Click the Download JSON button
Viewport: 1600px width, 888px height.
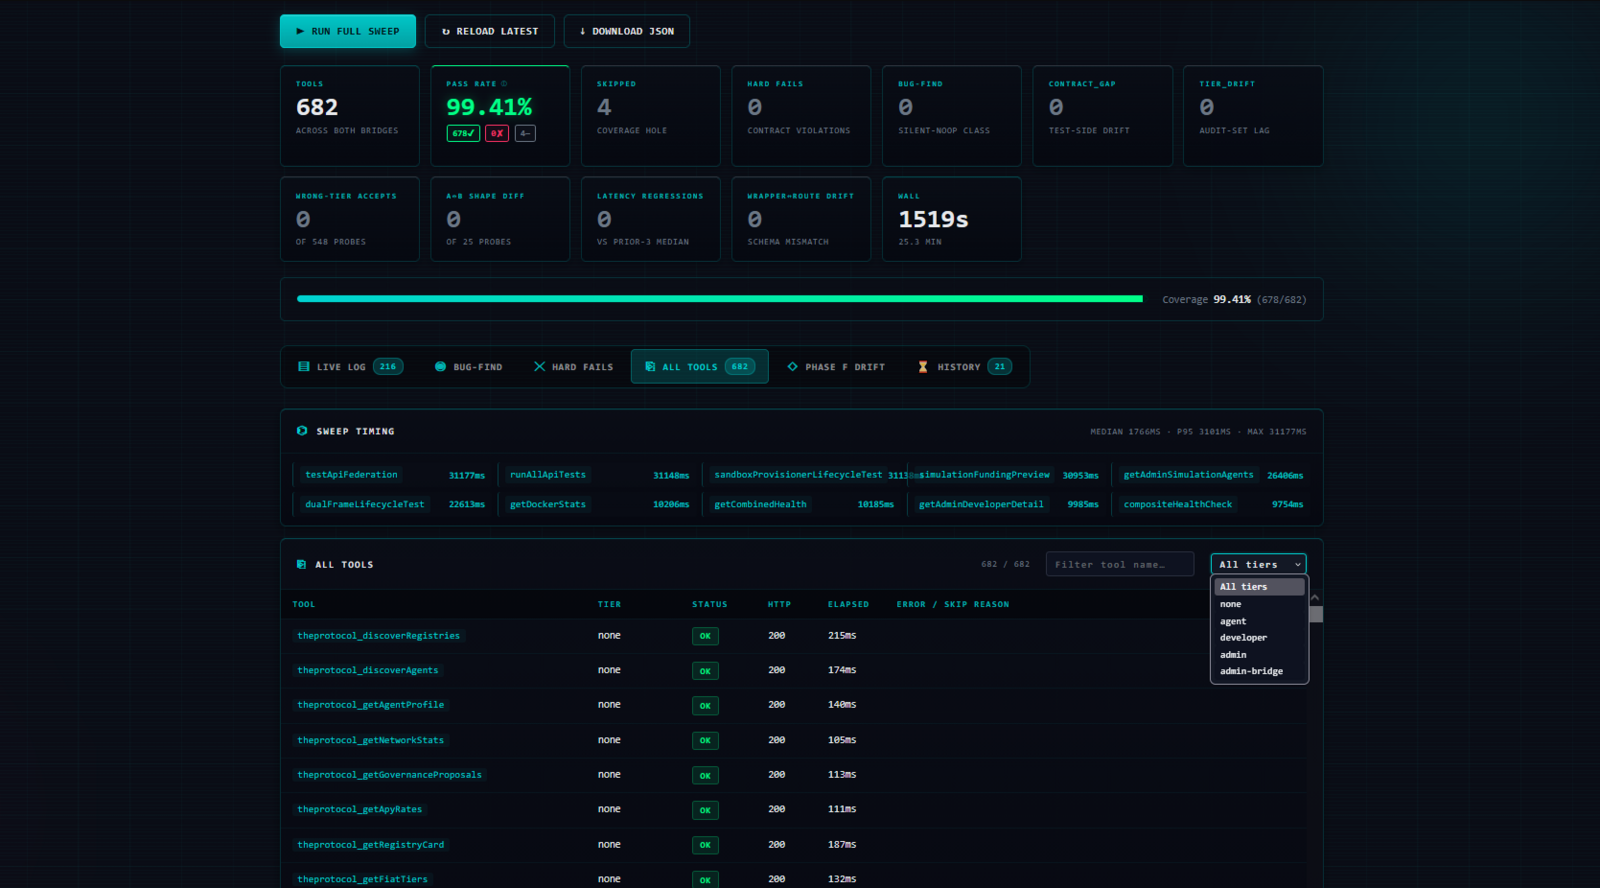click(626, 31)
